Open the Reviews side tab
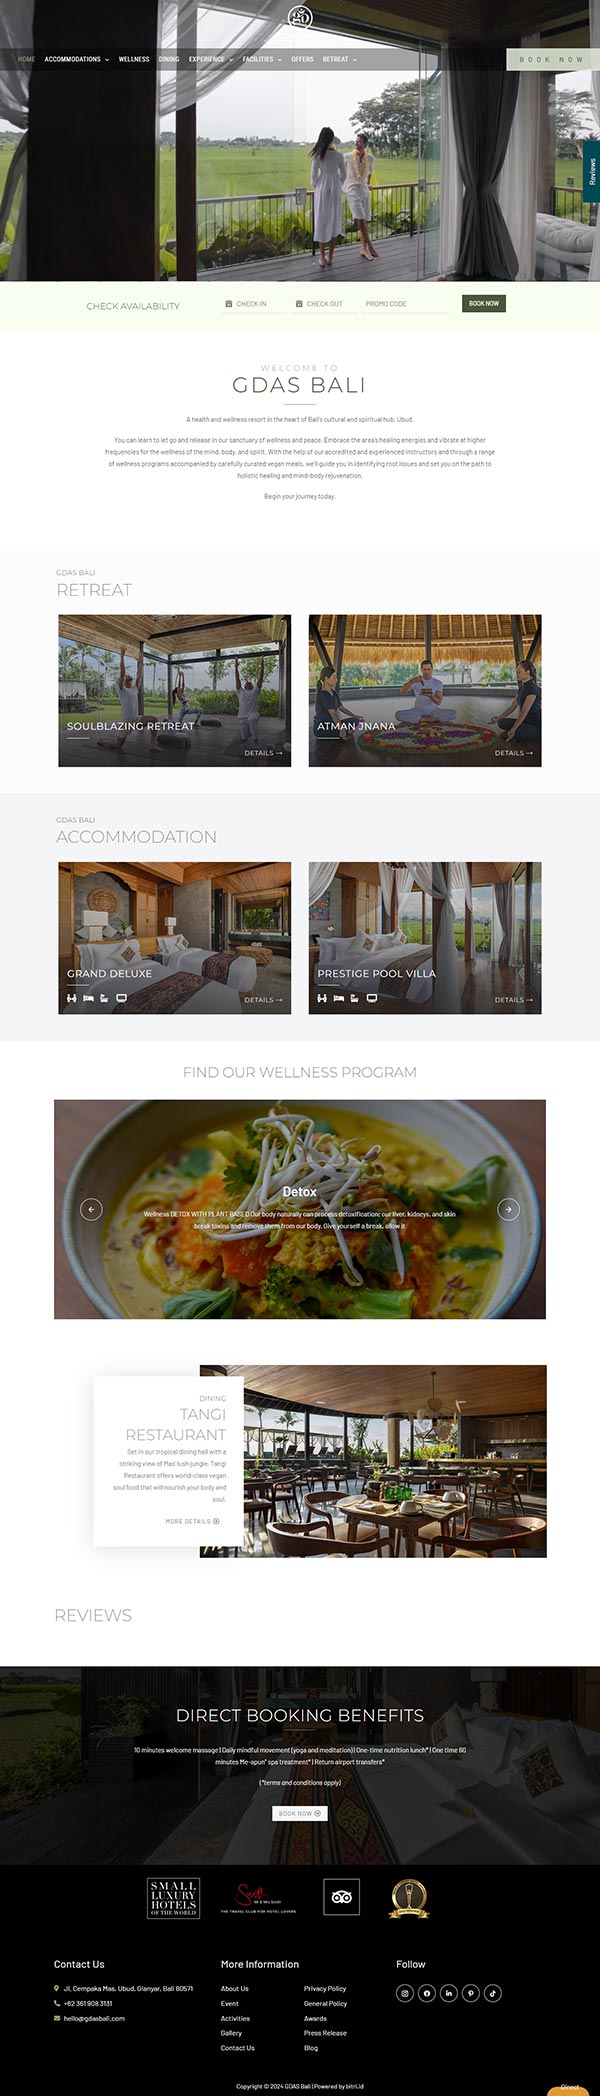600x2096 pixels. pyautogui.click(x=592, y=171)
